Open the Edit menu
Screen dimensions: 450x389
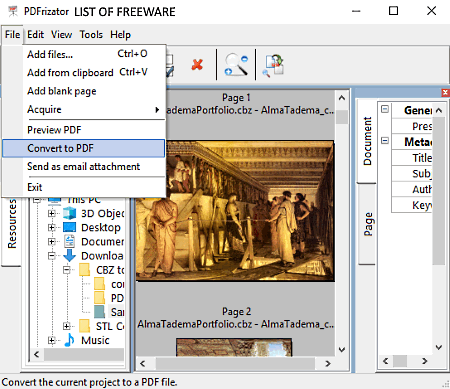[35, 34]
